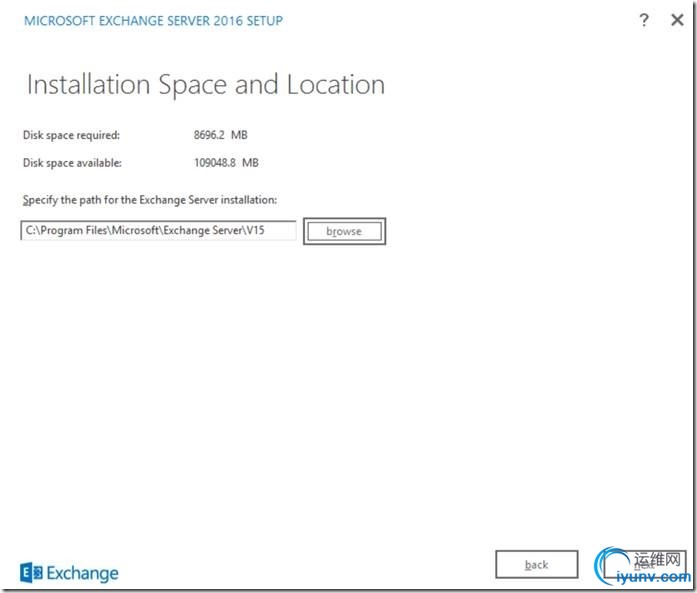Go back to the previous setup page
Viewport: 697px width, 593px height.
point(537,565)
